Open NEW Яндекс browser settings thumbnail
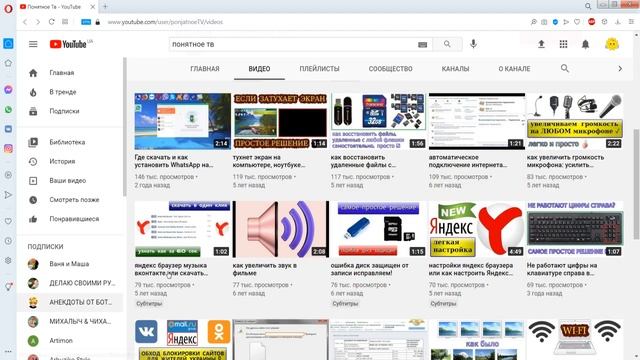The image size is (640, 360). (476, 229)
